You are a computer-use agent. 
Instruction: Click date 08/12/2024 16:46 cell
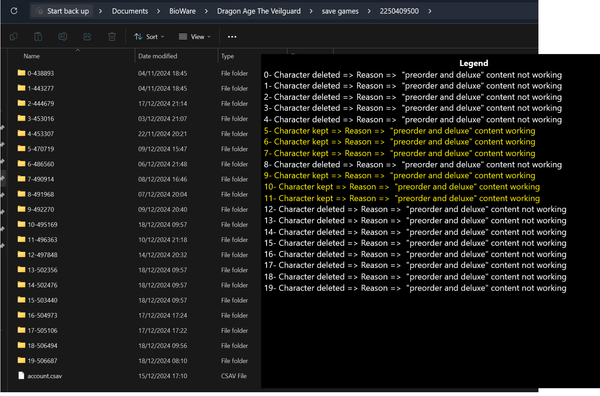(163, 179)
